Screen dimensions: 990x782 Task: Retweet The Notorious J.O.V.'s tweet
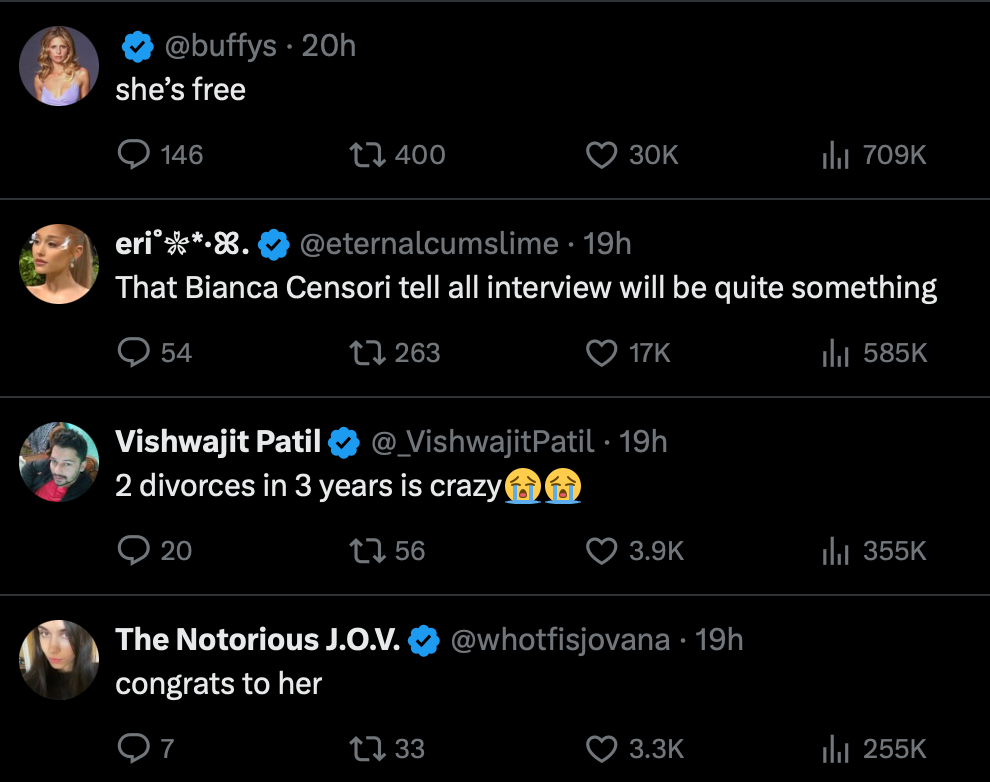(x=364, y=749)
